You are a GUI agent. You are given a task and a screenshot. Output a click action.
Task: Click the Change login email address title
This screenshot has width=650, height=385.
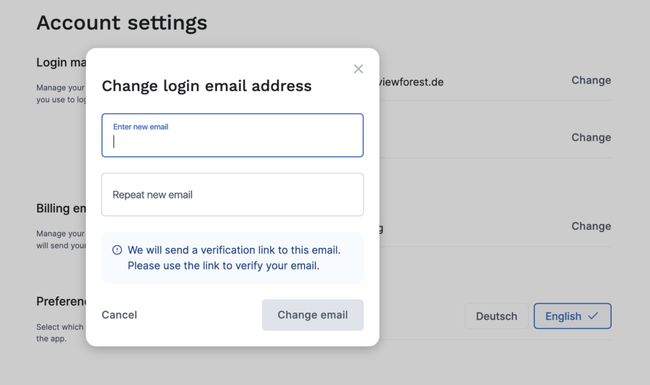206,86
